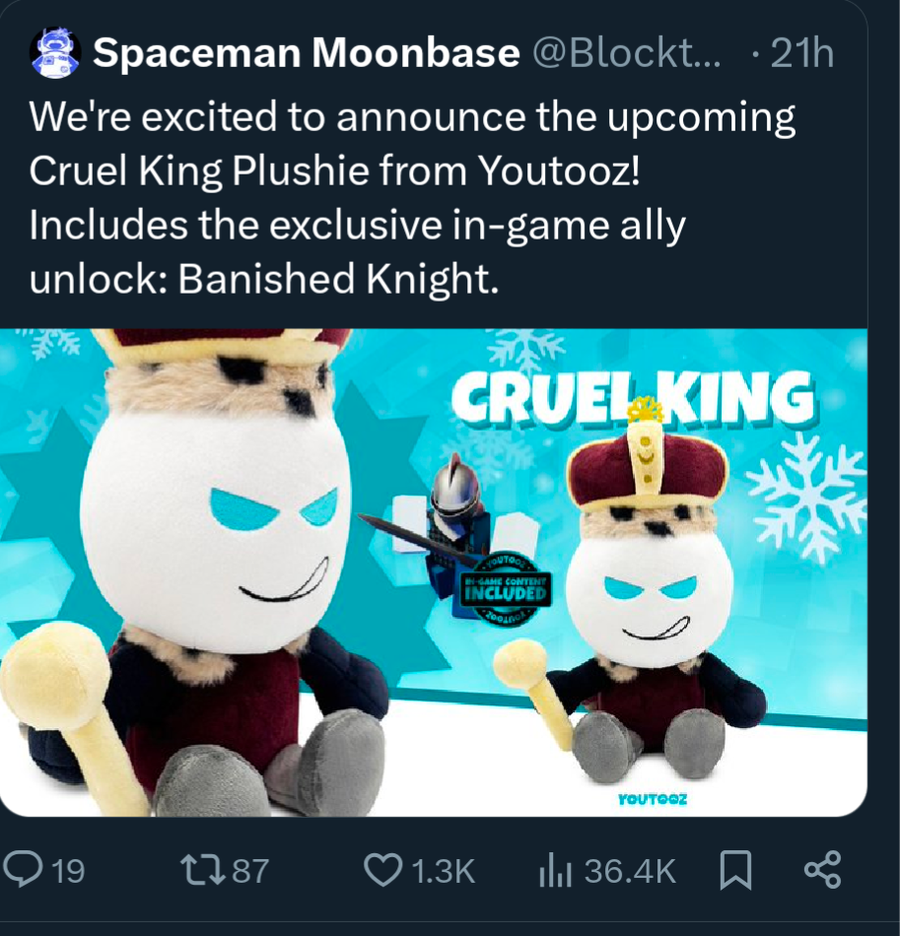The image size is (900, 936).
Task: Open the reply icon with 19 comments
Action: coord(23,870)
